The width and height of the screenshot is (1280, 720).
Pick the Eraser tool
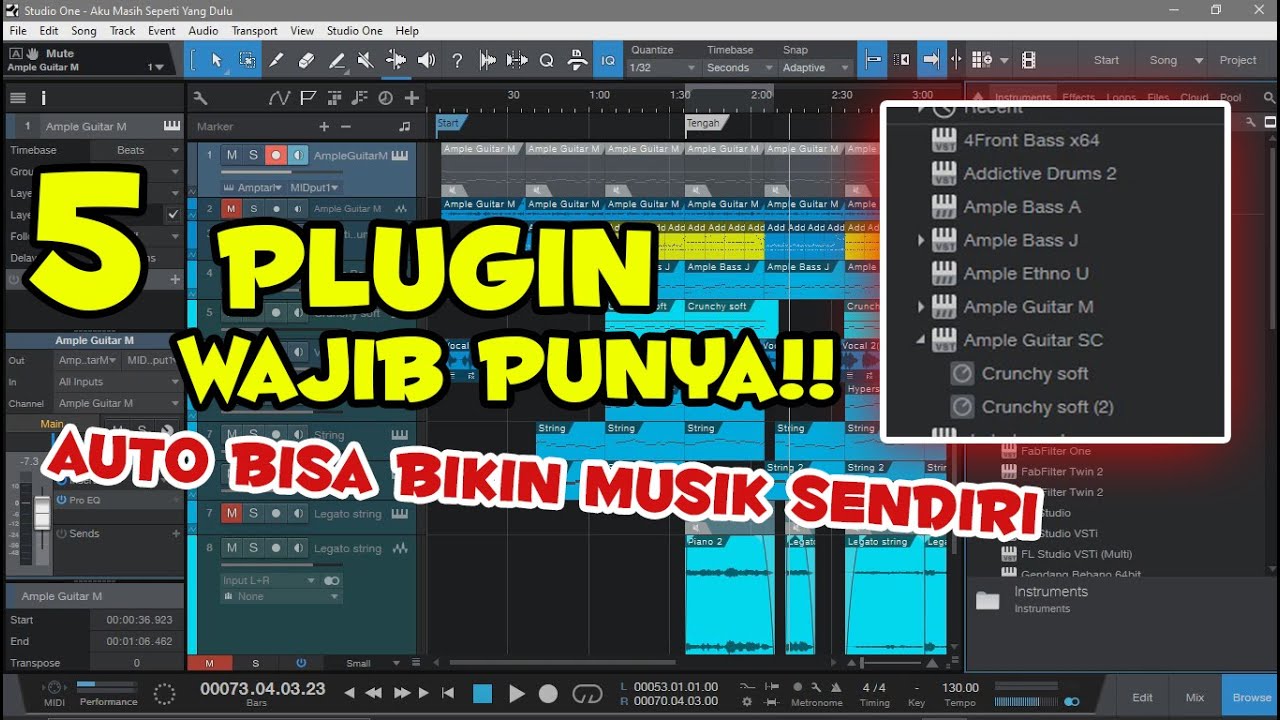307,60
